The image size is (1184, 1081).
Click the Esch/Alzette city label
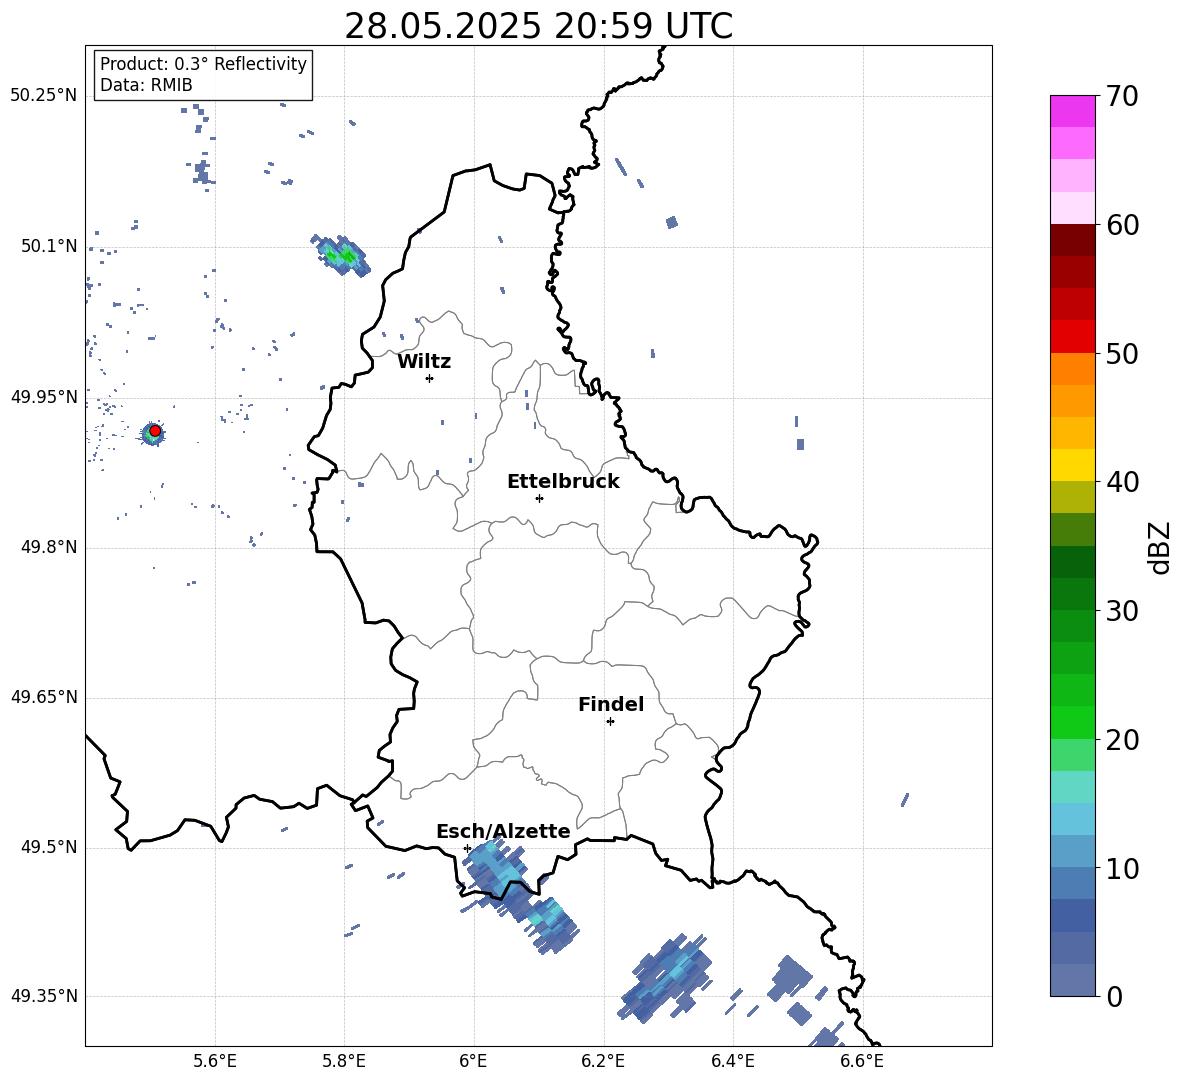503,831
